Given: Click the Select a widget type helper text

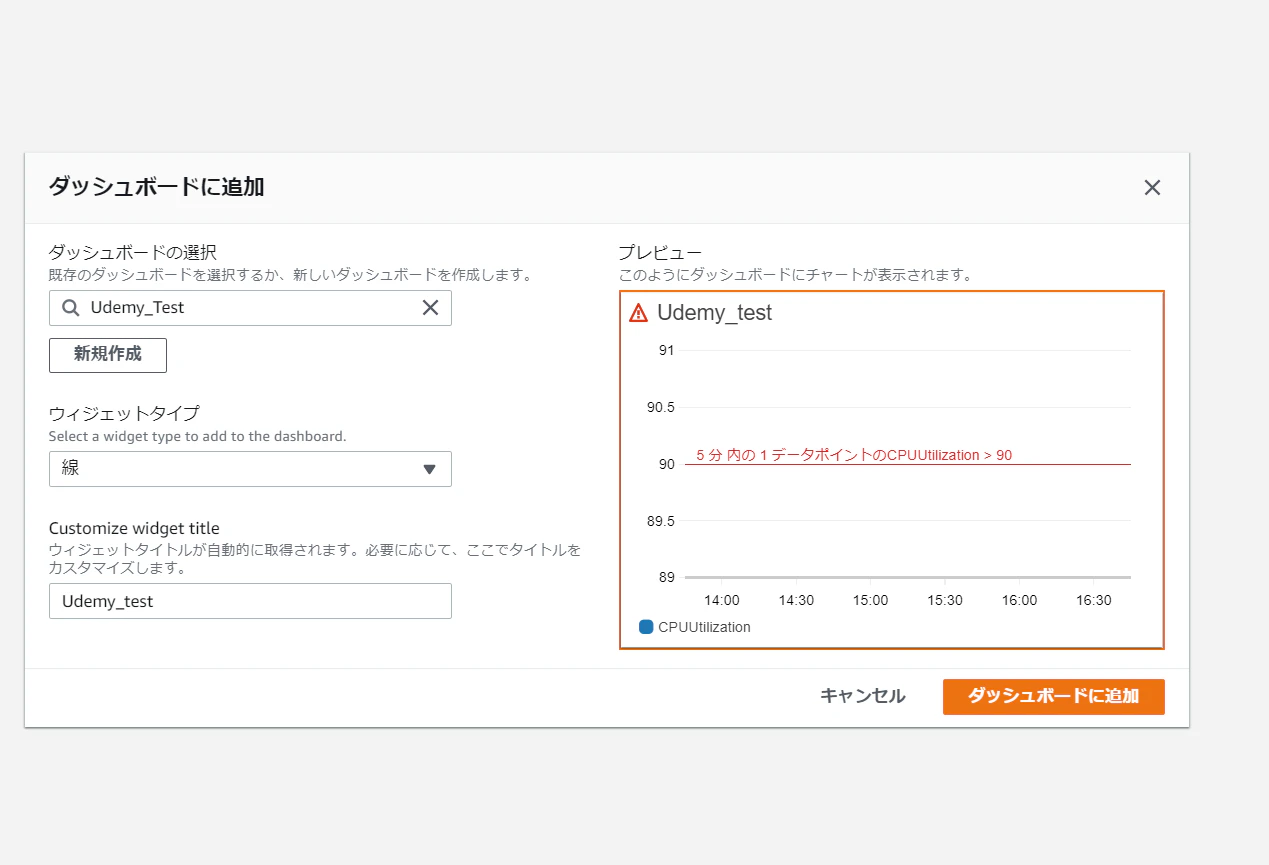Looking at the screenshot, I should pyautogui.click(x=198, y=436).
